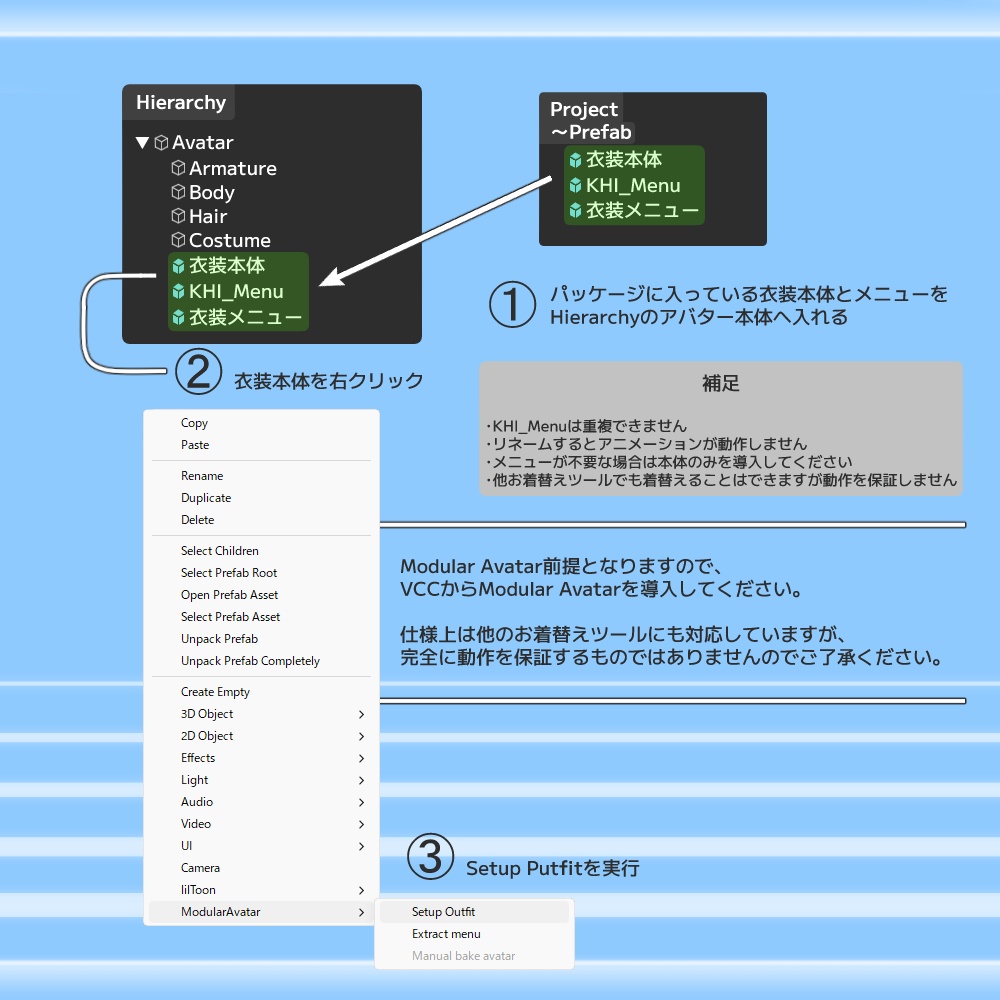The height and width of the screenshot is (1000, 1000).
Task: Click 衣装メニュー prefab icon in Project panel
Action: coord(575,210)
